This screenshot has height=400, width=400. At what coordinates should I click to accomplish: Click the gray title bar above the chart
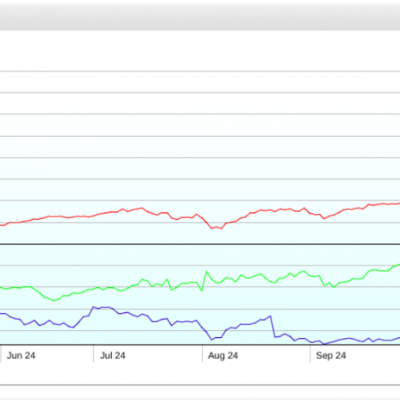200,17
